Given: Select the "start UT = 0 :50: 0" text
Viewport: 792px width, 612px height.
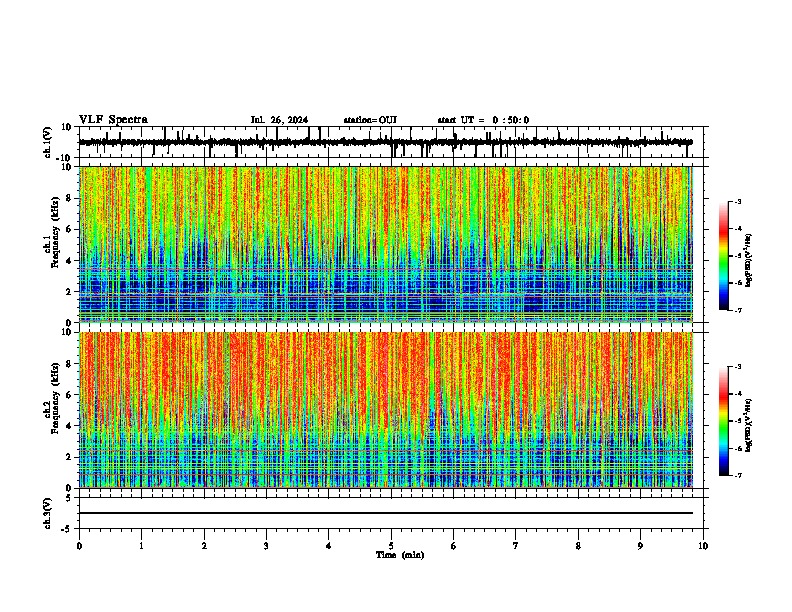Looking at the screenshot, I should (483, 120).
